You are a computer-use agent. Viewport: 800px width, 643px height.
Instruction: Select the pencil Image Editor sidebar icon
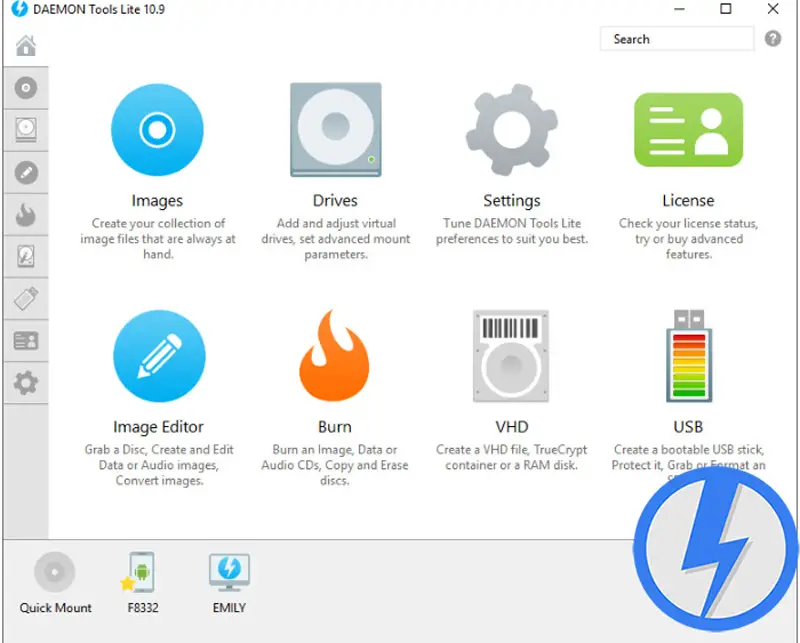pyautogui.click(x=26, y=172)
